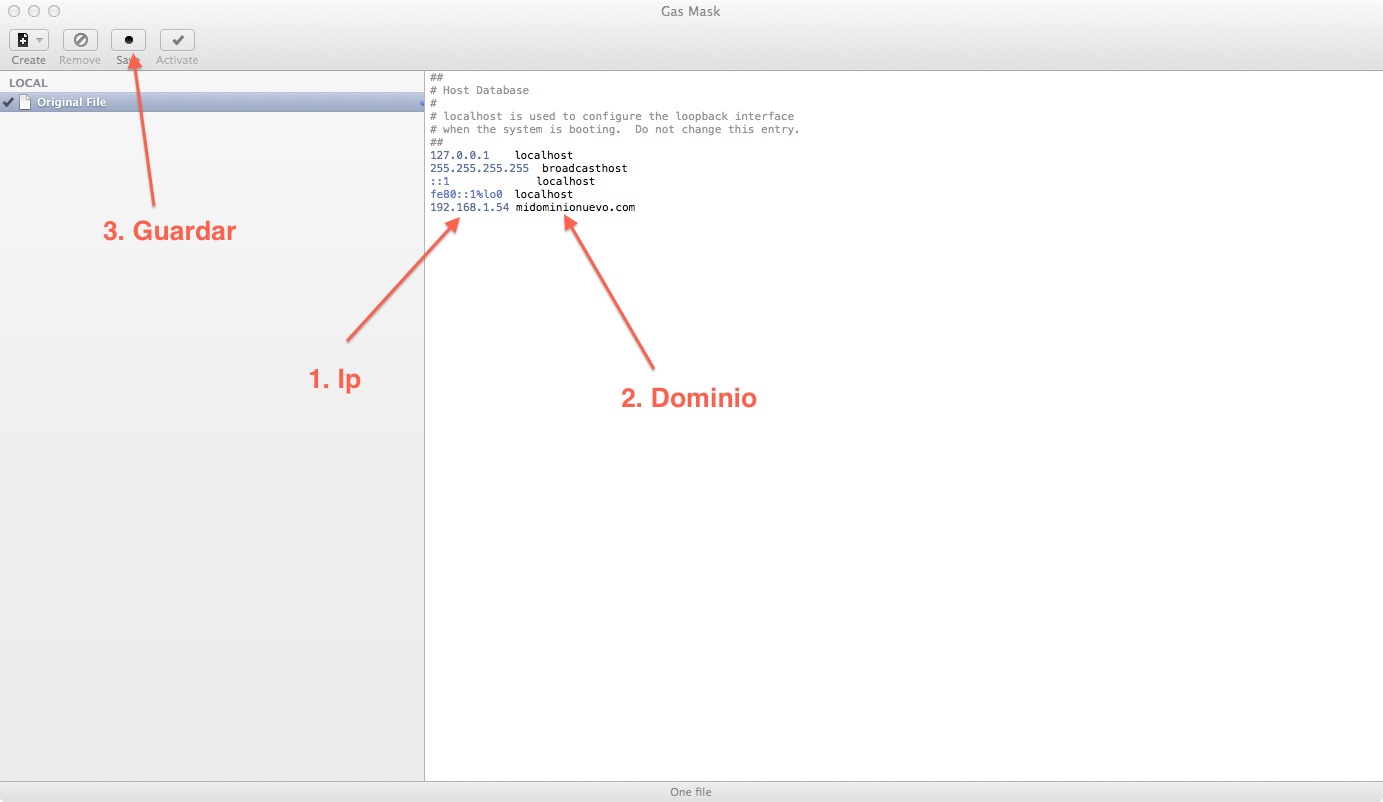Click the broadcasthost entry in the editor

point(584,169)
